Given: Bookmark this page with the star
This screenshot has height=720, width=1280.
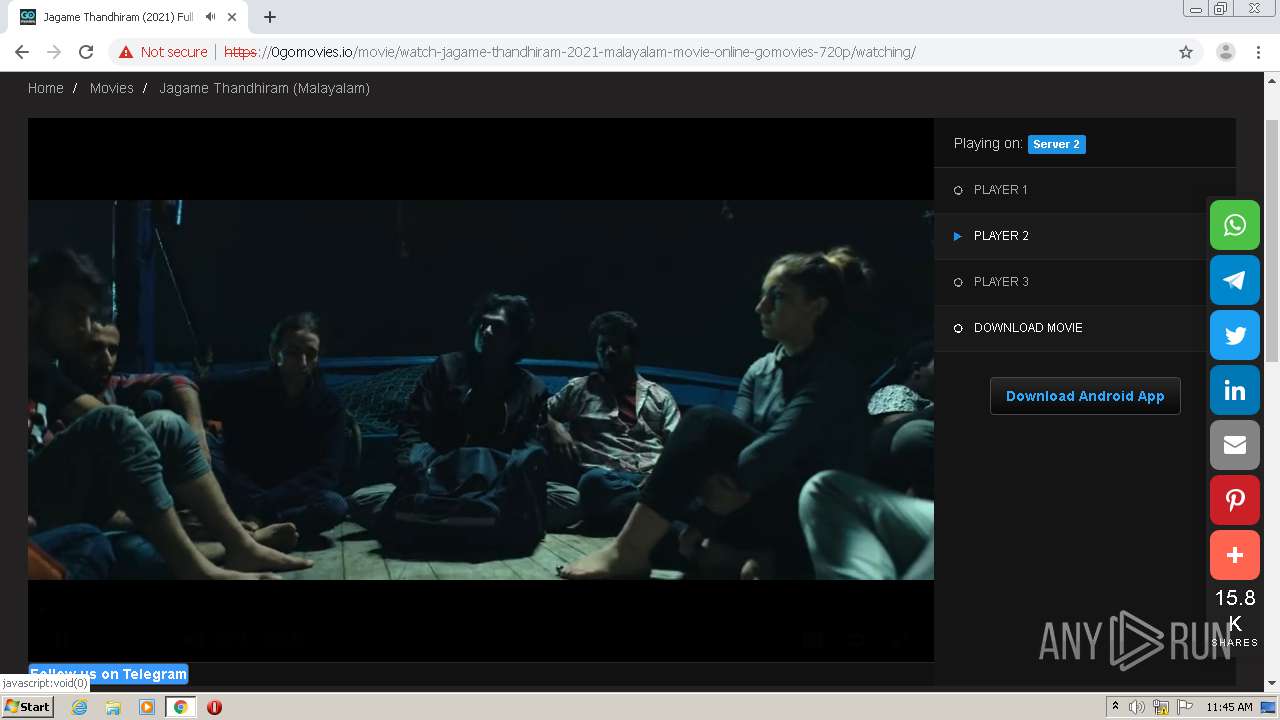Looking at the screenshot, I should [1186, 52].
